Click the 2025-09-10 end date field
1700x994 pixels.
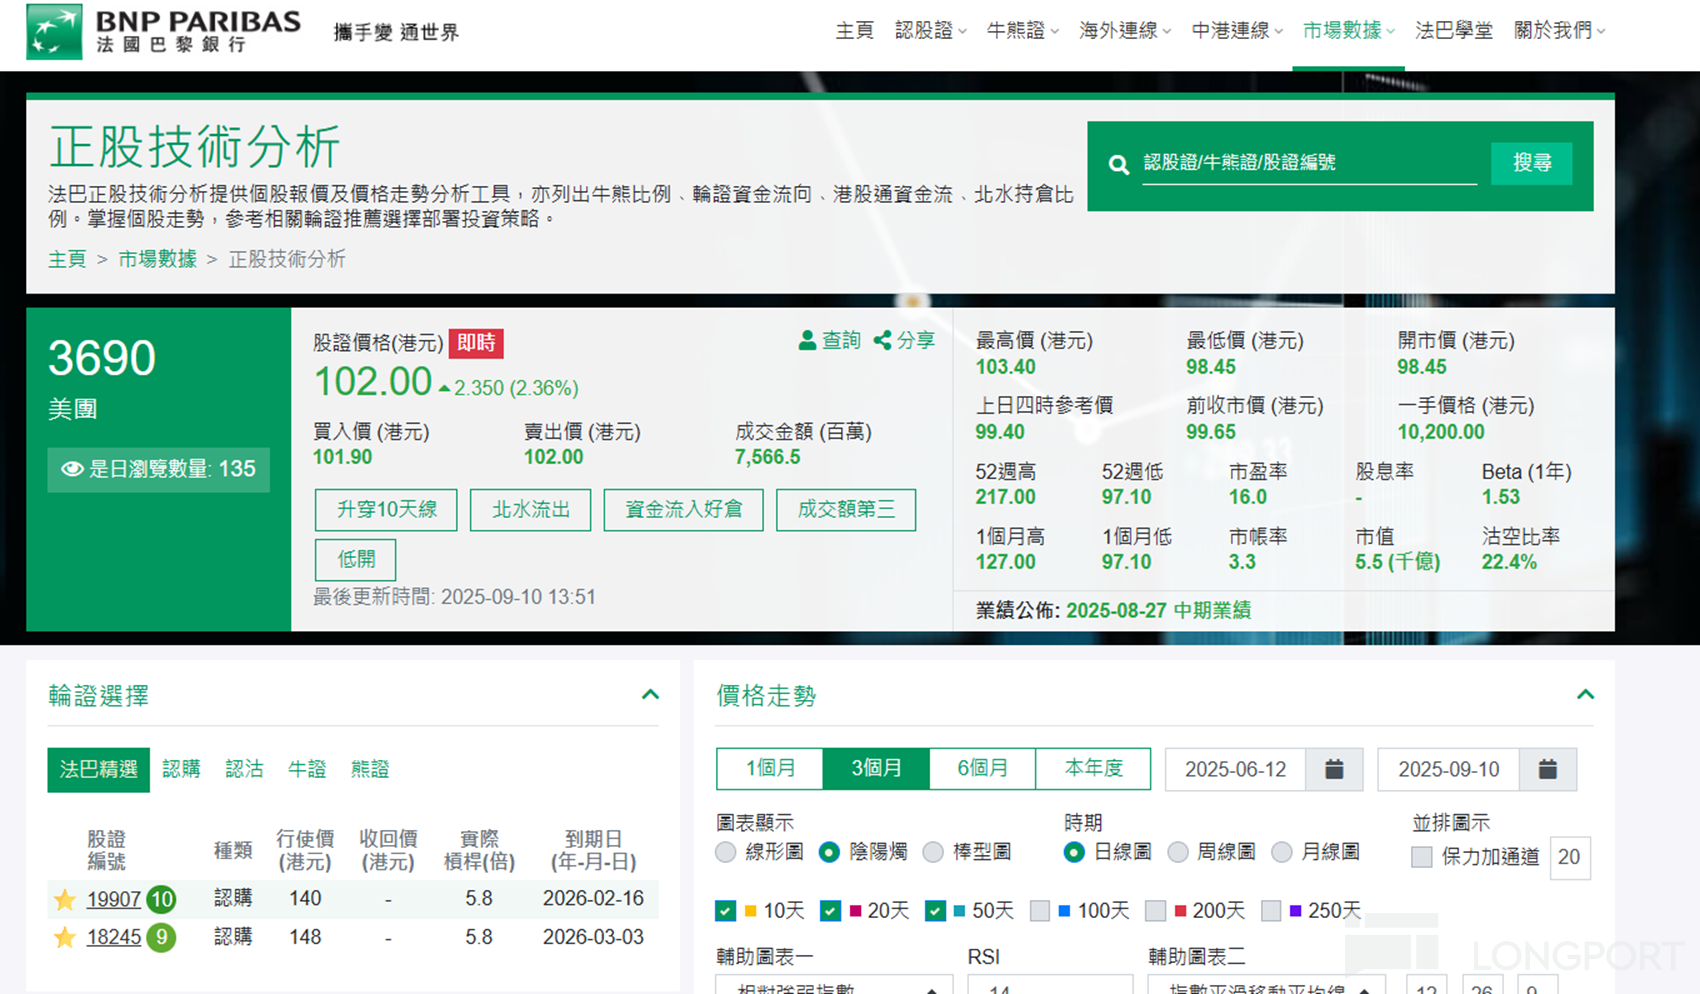coord(1448,769)
